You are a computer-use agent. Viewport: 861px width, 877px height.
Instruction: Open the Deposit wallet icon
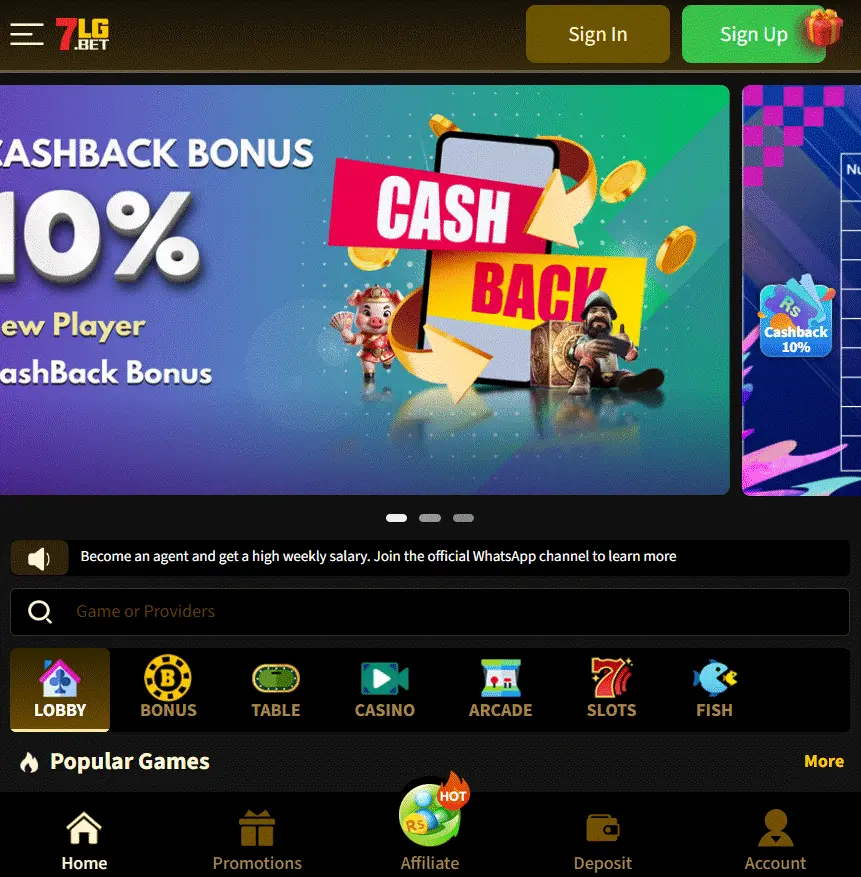603,828
